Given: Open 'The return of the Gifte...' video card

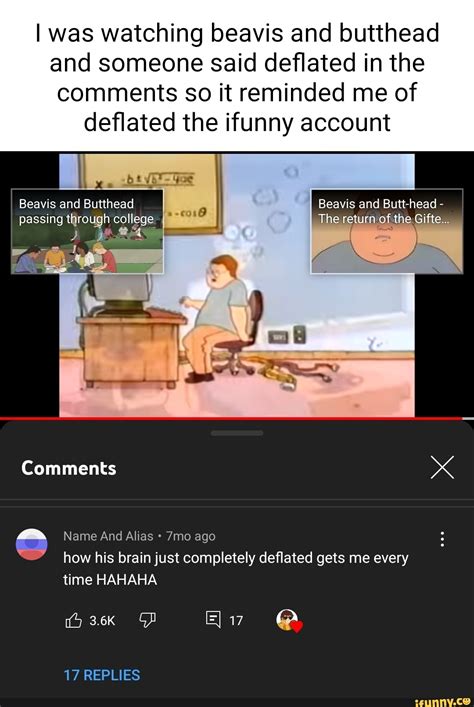Looking at the screenshot, I should click(387, 231).
